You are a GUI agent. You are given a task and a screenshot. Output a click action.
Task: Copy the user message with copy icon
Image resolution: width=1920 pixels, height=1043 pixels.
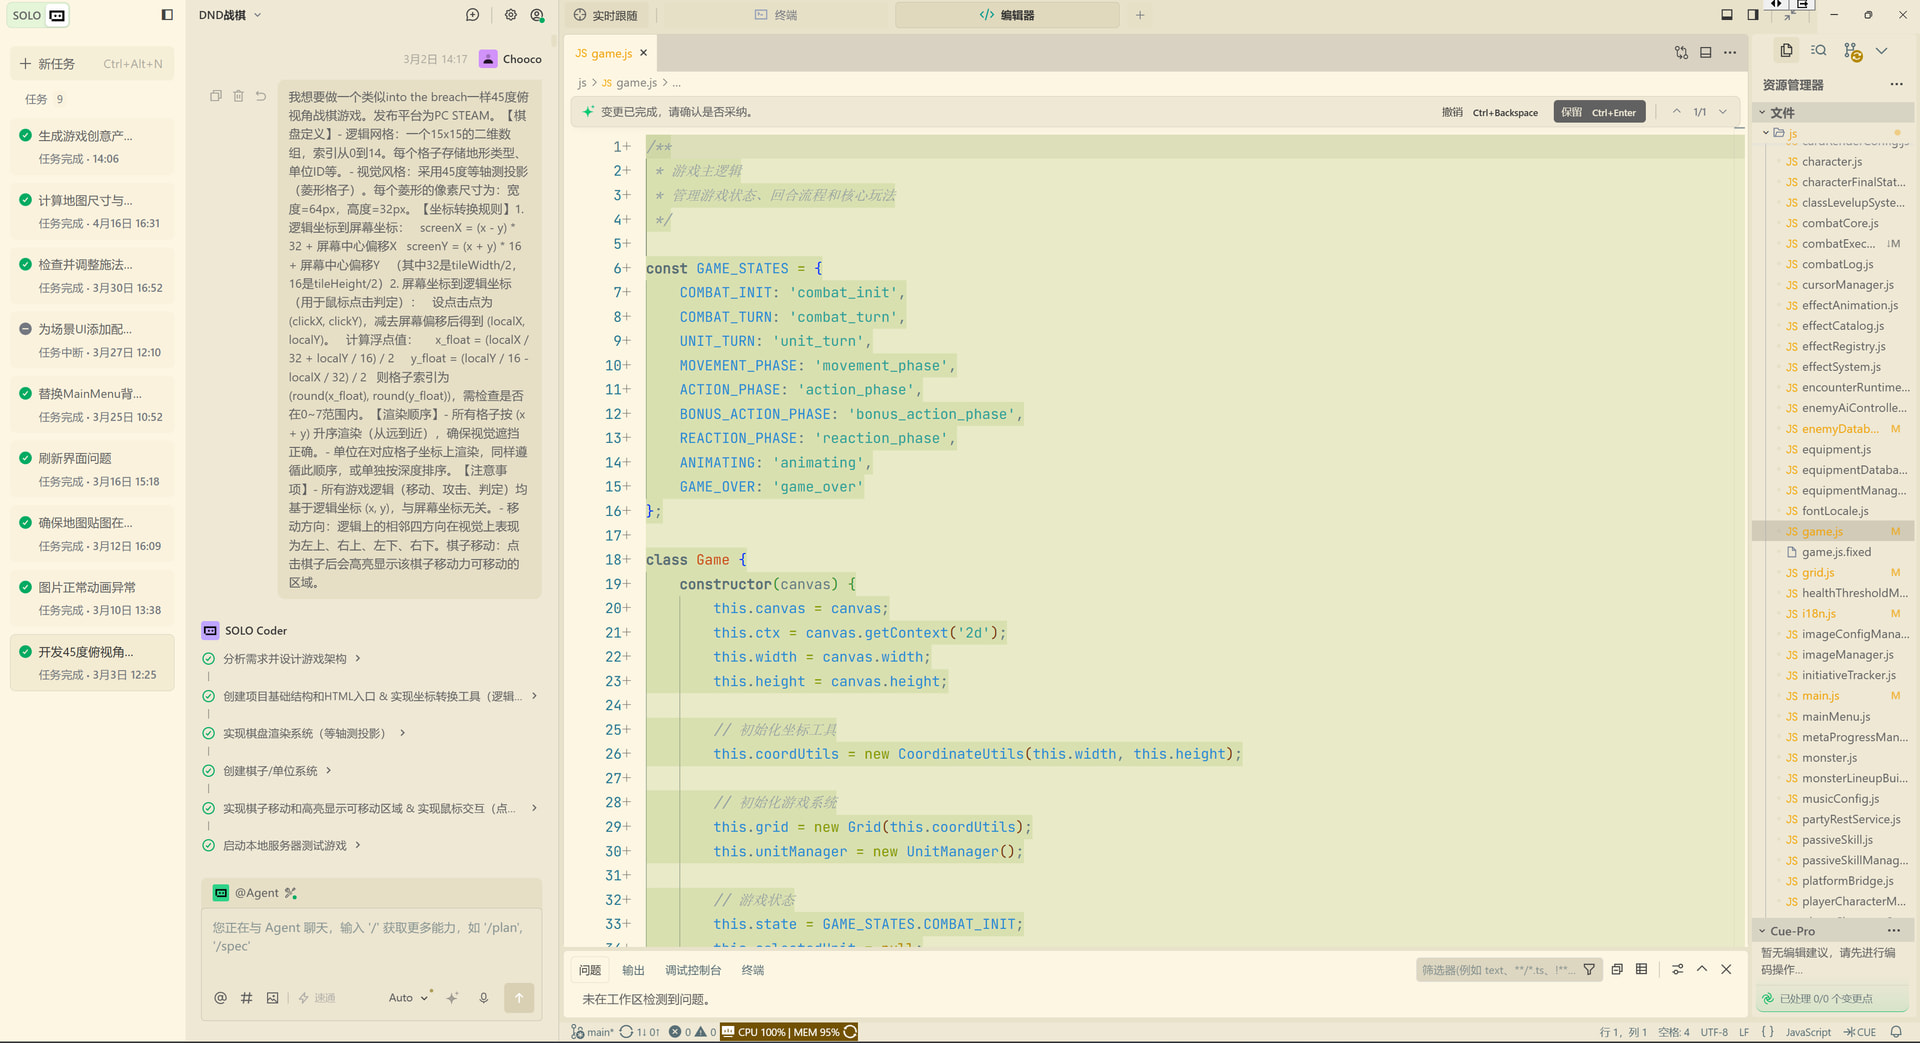point(216,96)
